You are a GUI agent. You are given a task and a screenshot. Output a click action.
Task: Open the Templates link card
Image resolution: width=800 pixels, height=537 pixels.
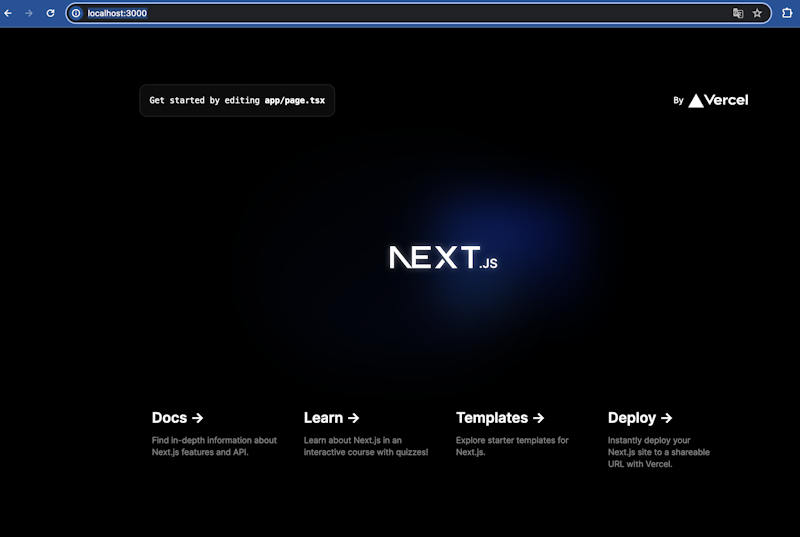[513, 433]
